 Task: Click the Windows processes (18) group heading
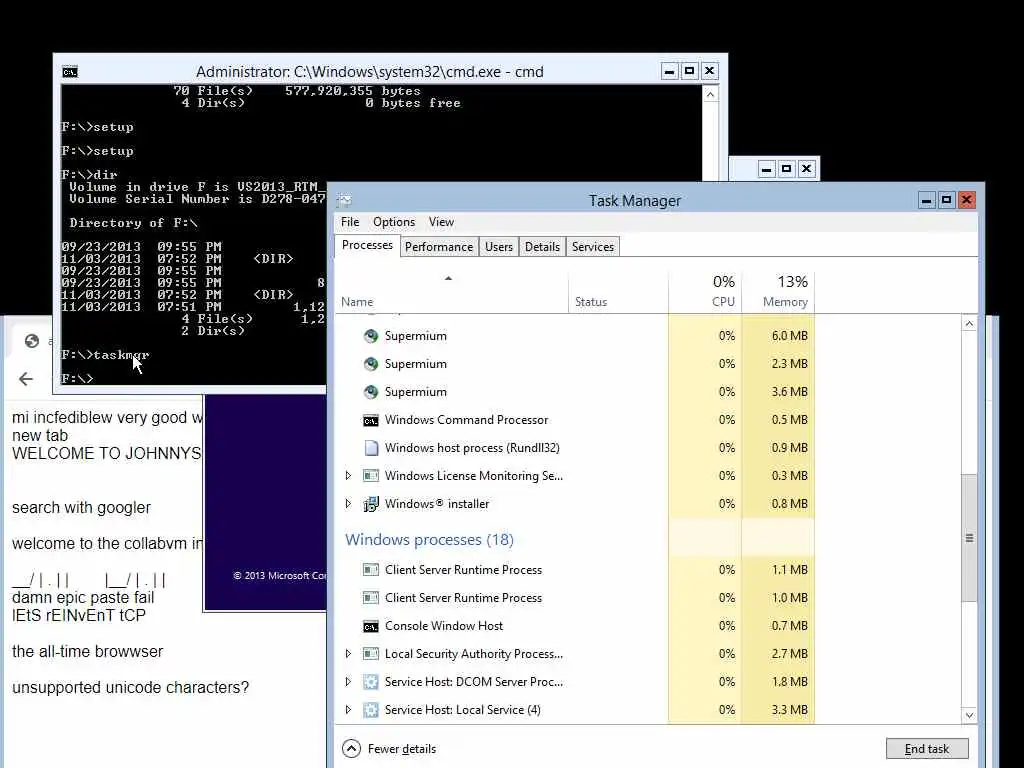pyautogui.click(x=429, y=539)
